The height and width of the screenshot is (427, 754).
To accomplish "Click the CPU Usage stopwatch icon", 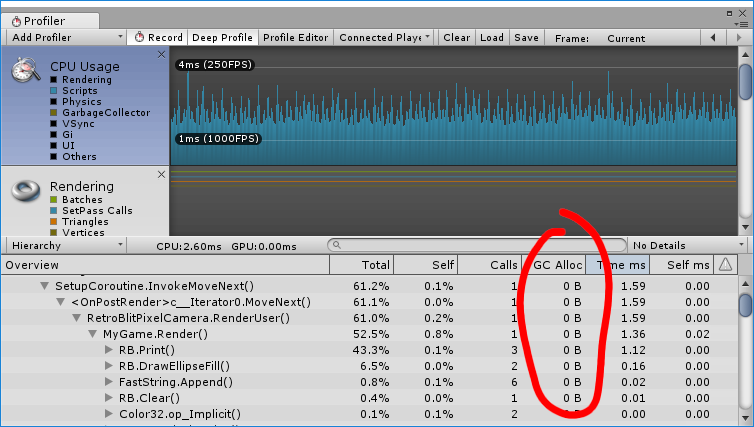I will coord(26,70).
